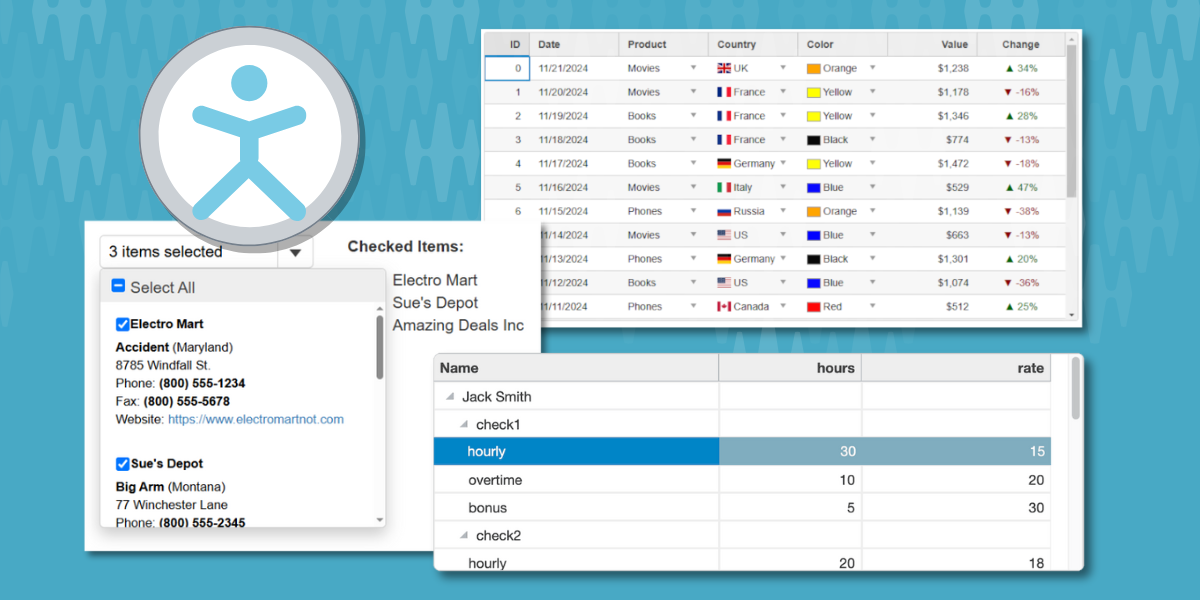Click the hours column header
This screenshot has height=600, width=1200.
pyautogui.click(x=790, y=368)
